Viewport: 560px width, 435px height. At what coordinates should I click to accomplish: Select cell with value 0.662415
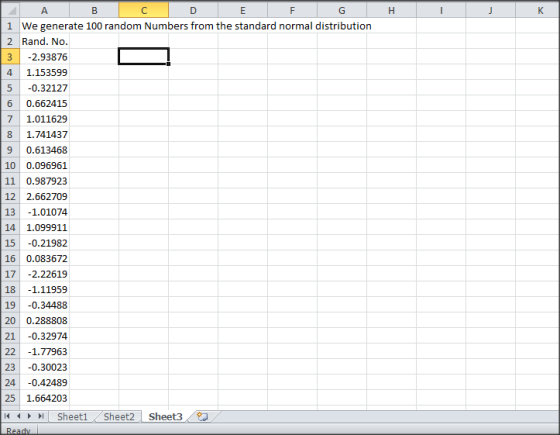click(45, 104)
